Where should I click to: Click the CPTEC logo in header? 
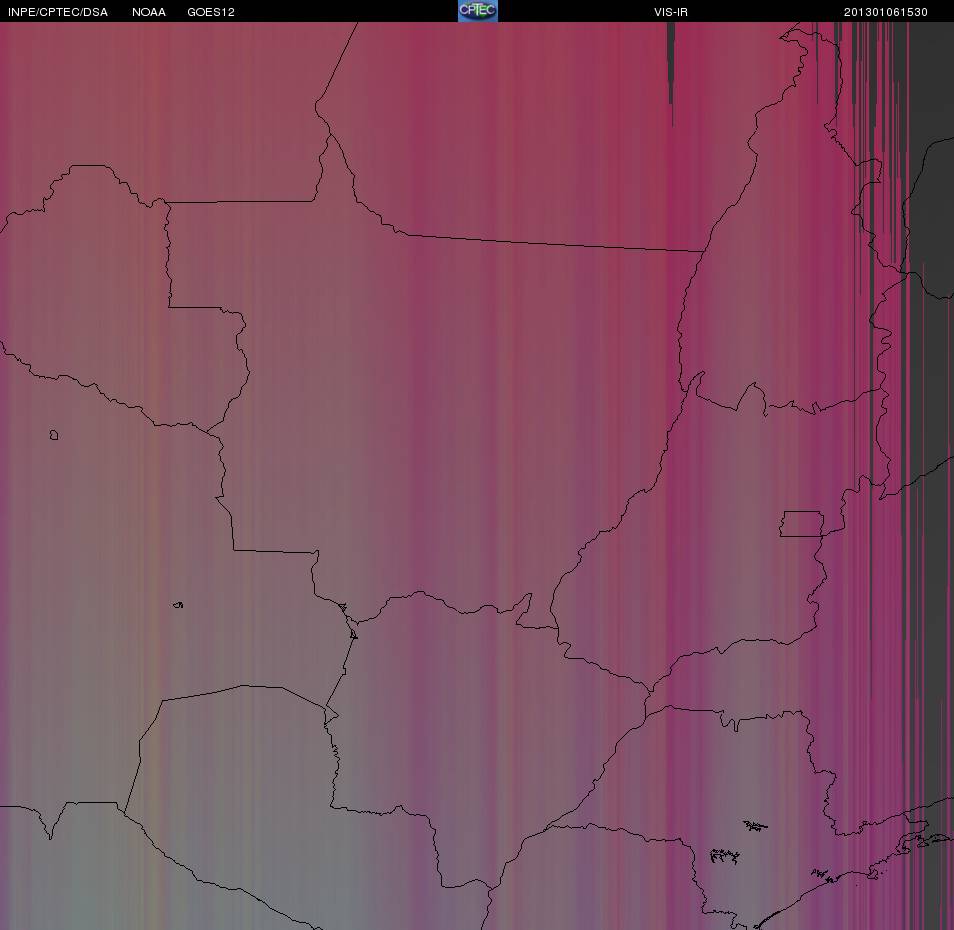pos(478,11)
